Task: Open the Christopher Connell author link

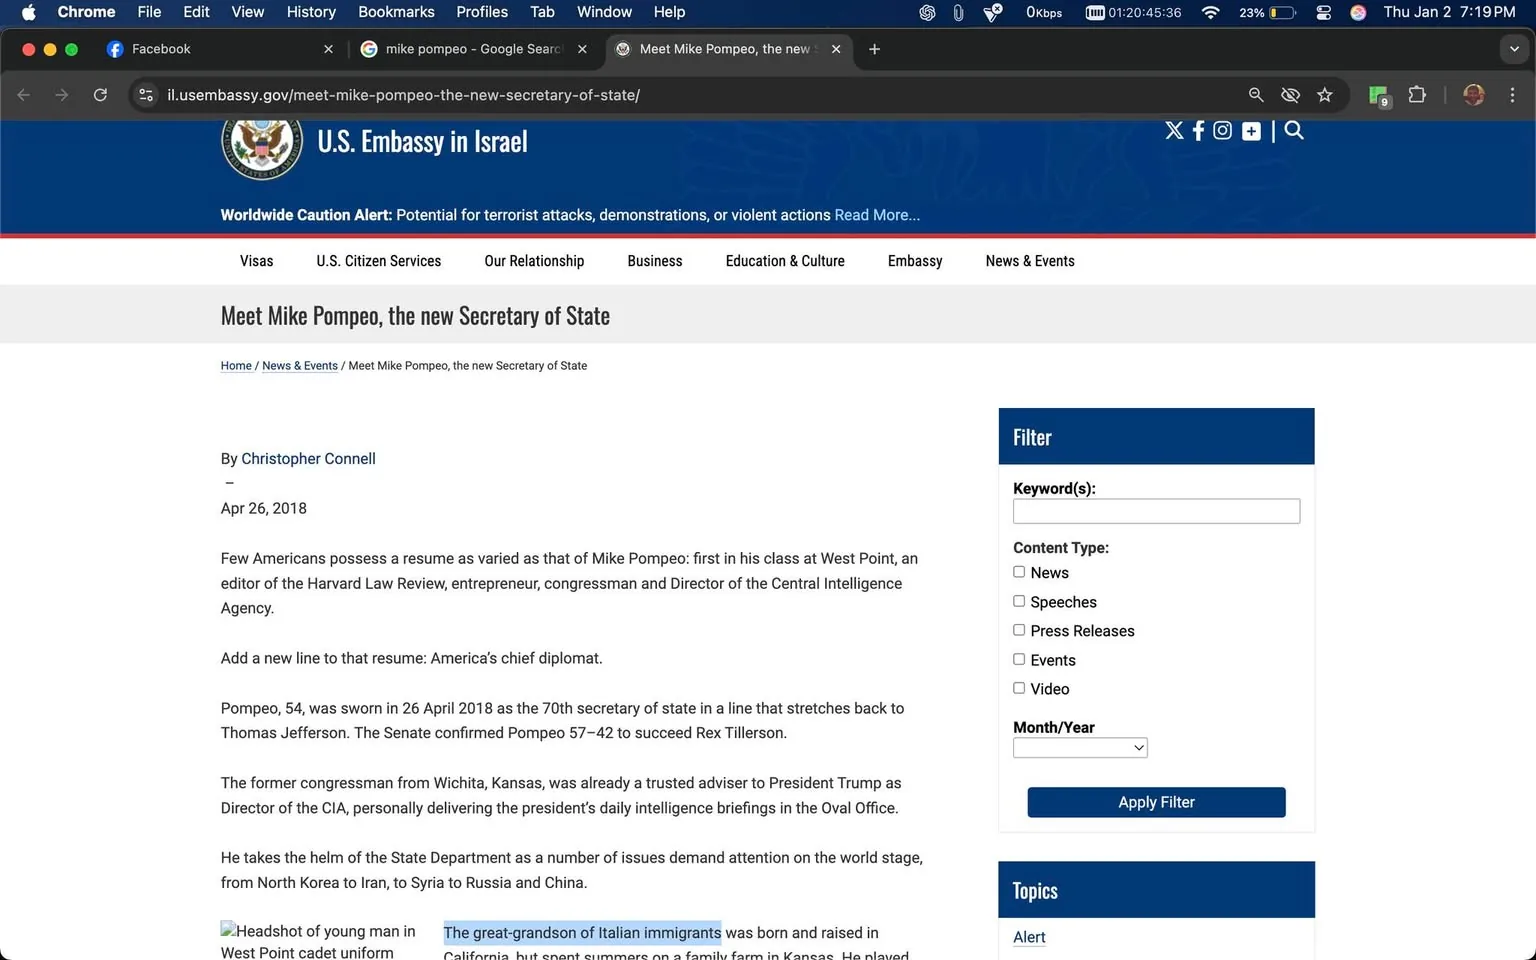Action: [308, 458]
